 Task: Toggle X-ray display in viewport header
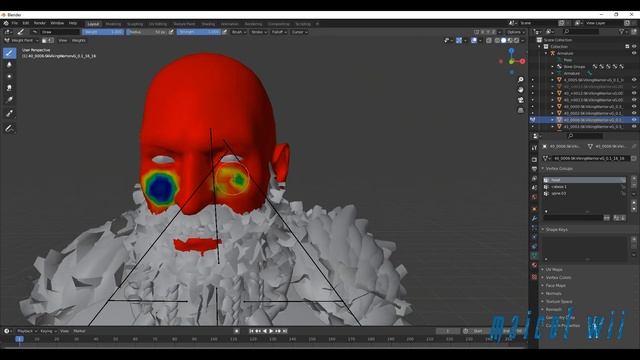tap(489, 40)
